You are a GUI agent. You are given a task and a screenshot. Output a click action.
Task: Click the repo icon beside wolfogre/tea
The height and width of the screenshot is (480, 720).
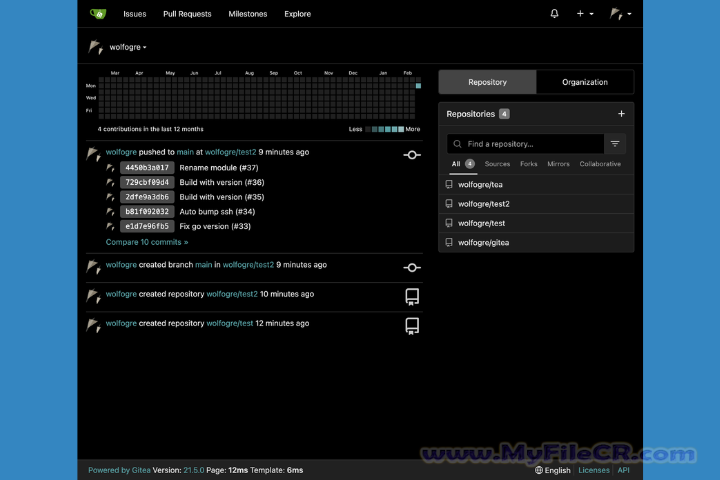click(x=449, y=184)
